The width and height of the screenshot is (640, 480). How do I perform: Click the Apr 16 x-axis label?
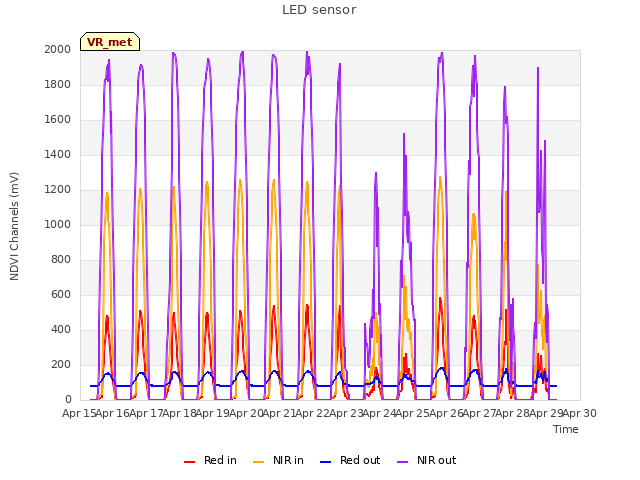113,413
